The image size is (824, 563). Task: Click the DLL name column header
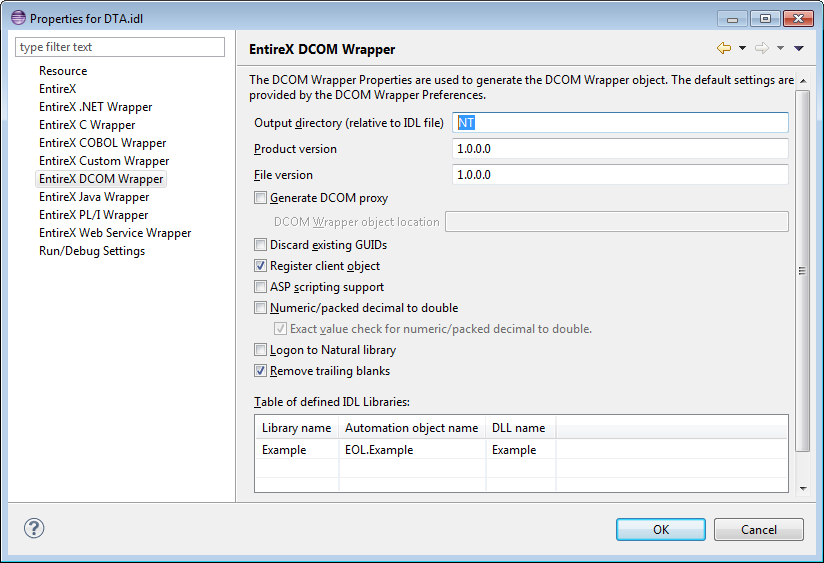click(521, 428)
